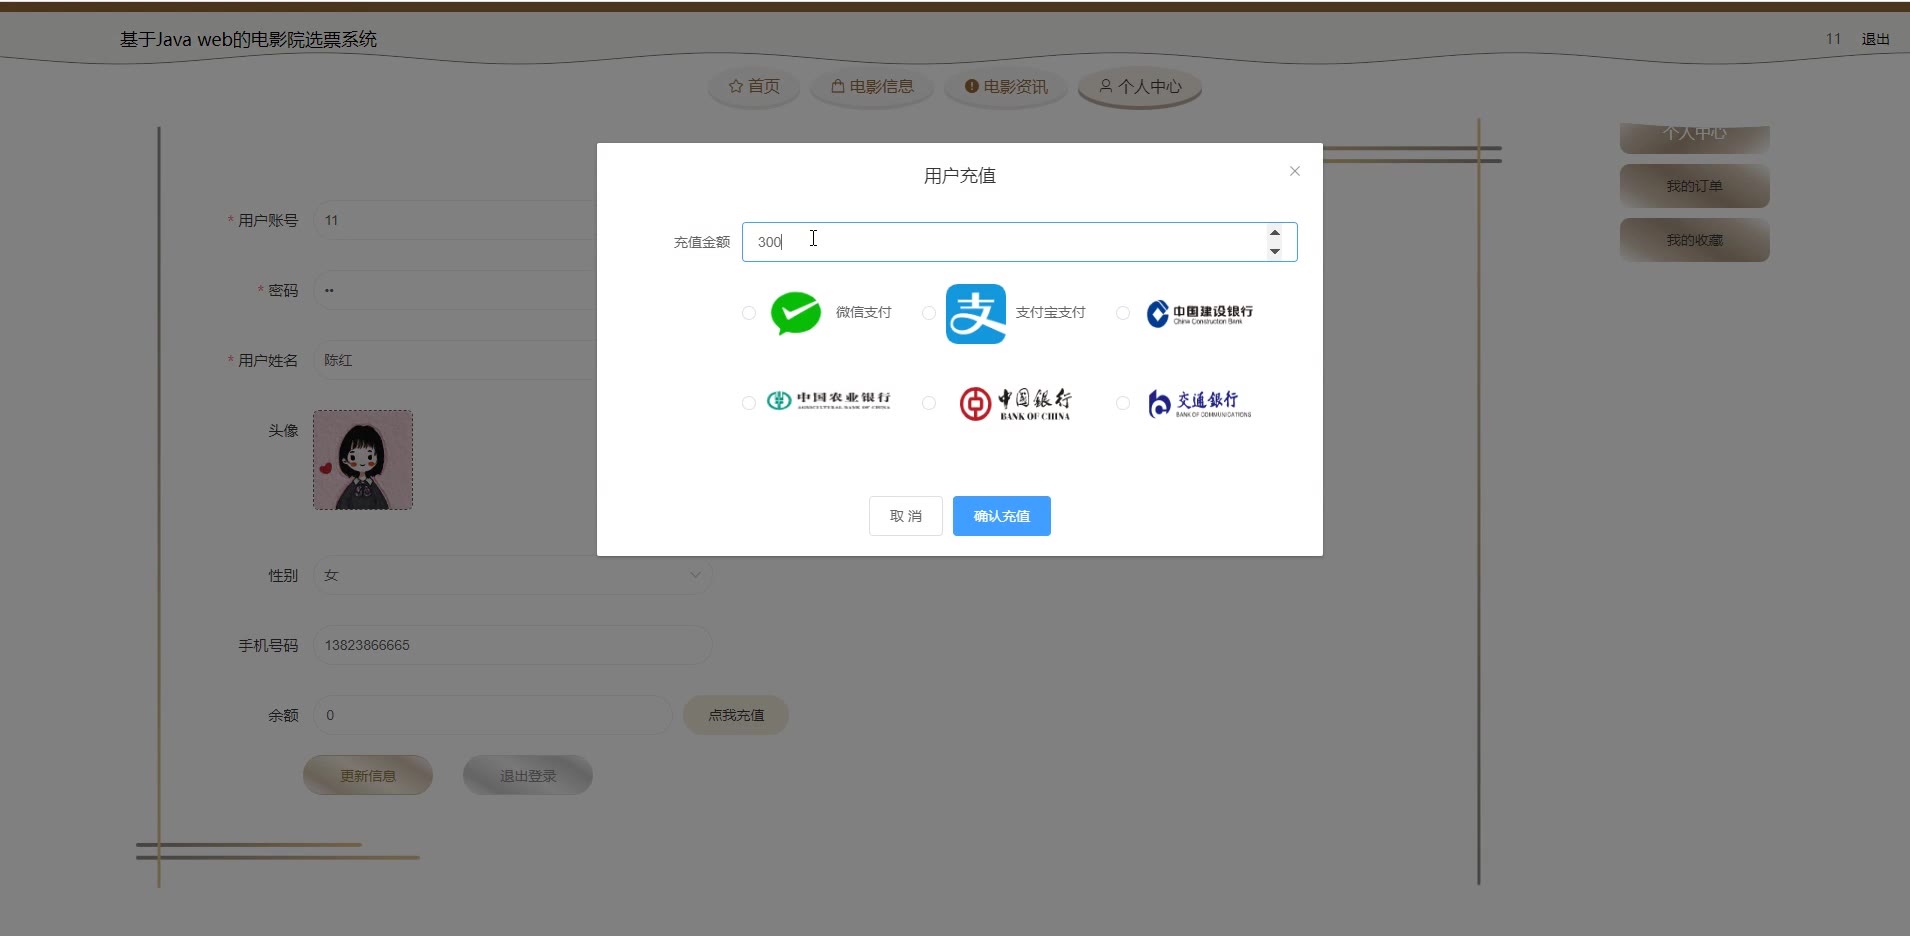Click the 余额 input field
The width and height of the screenshot is (1910, 936).
click(x=493, y=715)
